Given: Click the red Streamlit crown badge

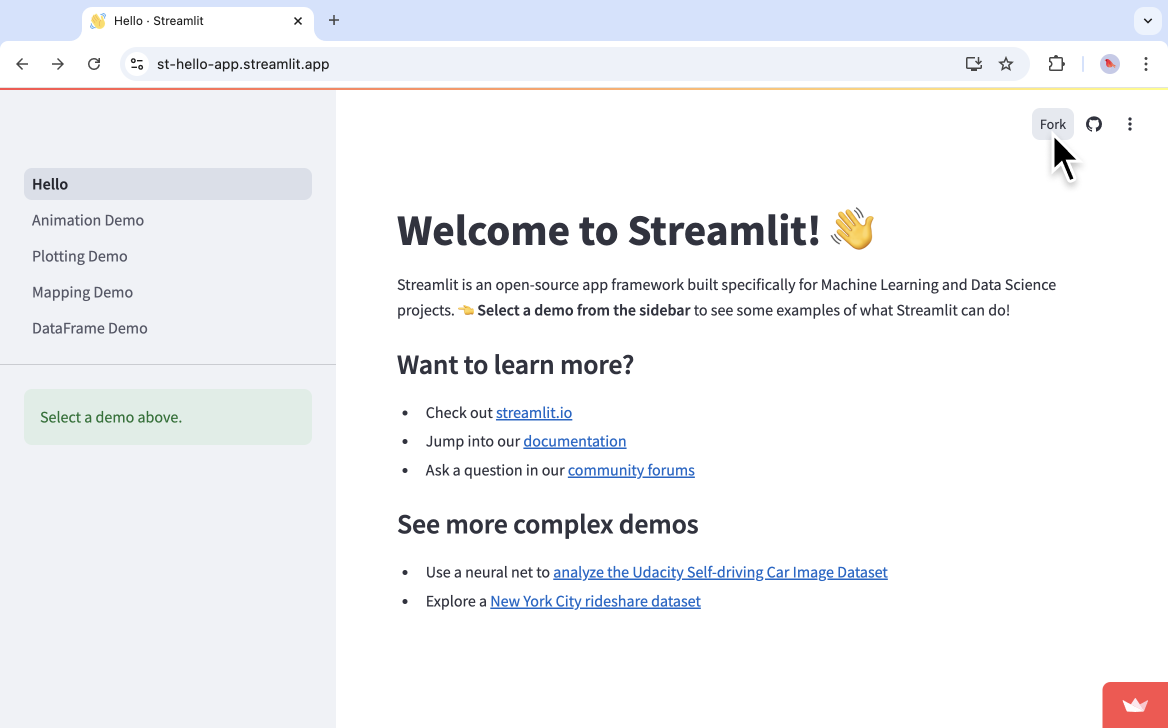Looking at the screenshot, I should pyautogui.click(x=1135, y=705).
